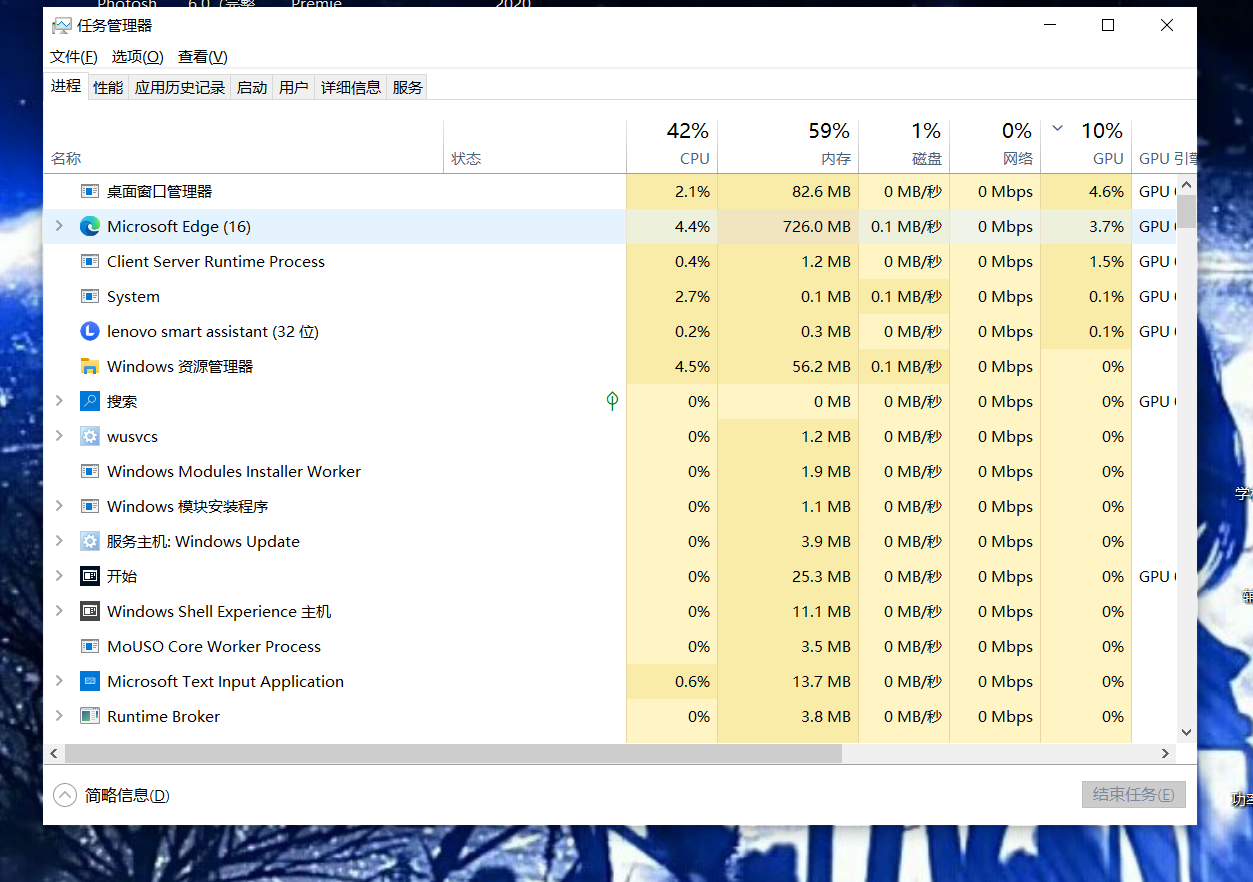The image size is (1253, 882).
Task: Sort by the 状态 column header
Action: pos(535,146)
